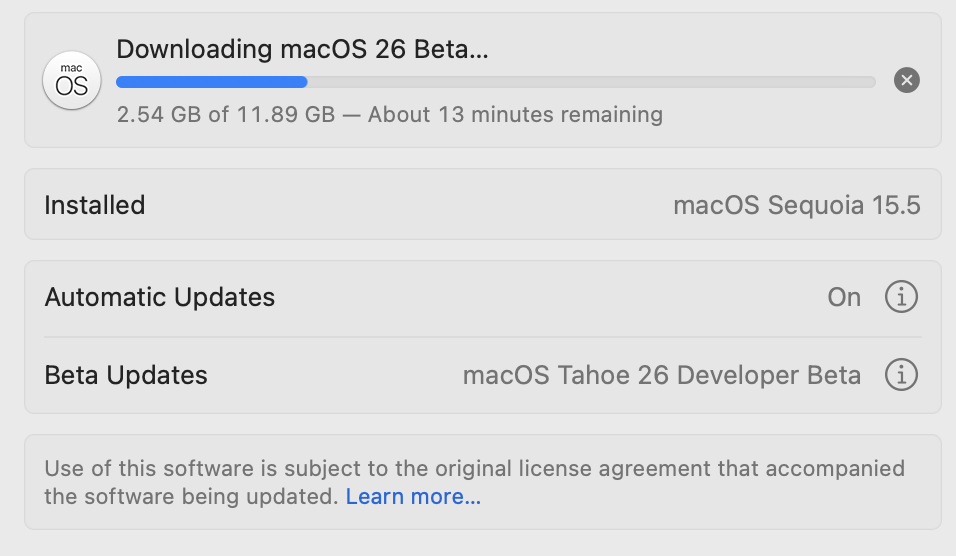The image size is (956, 556).
Task: Click the blue filled part of progress bar
Action: [x=211, y=82]
